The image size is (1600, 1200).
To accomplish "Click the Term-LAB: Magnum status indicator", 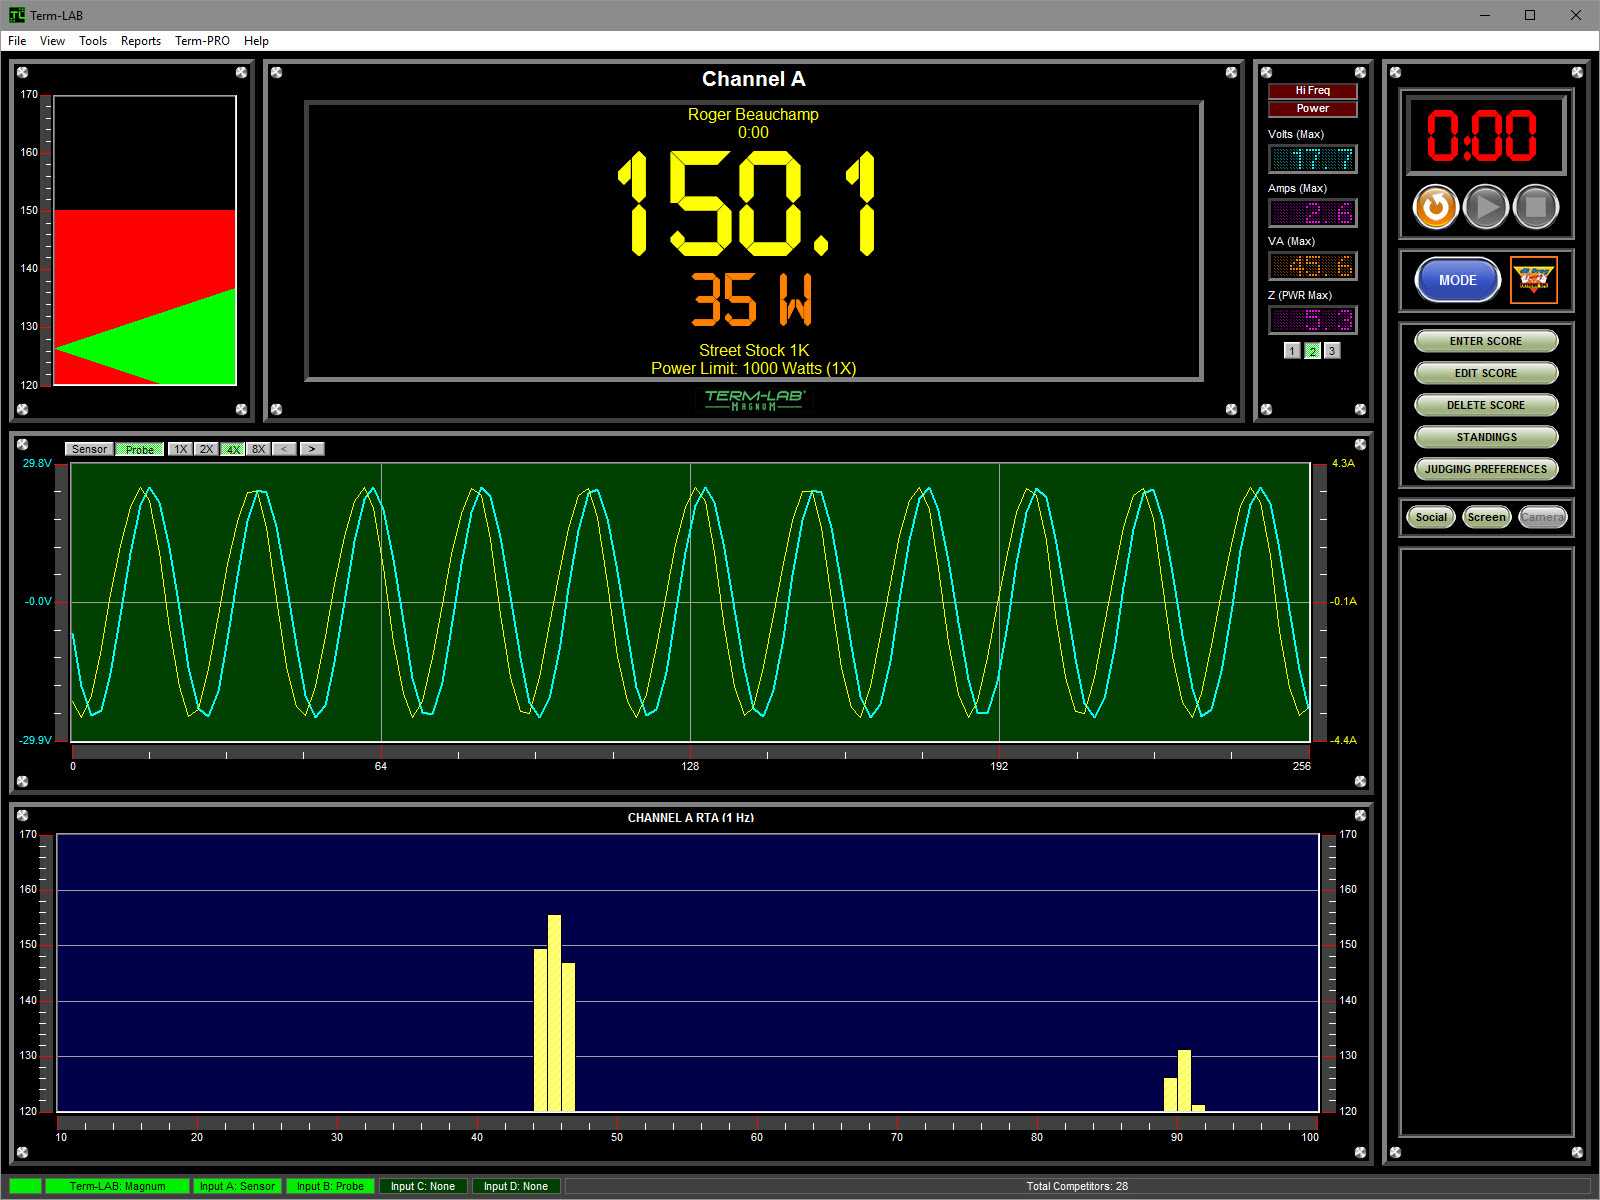I will tap(117, 1186).
